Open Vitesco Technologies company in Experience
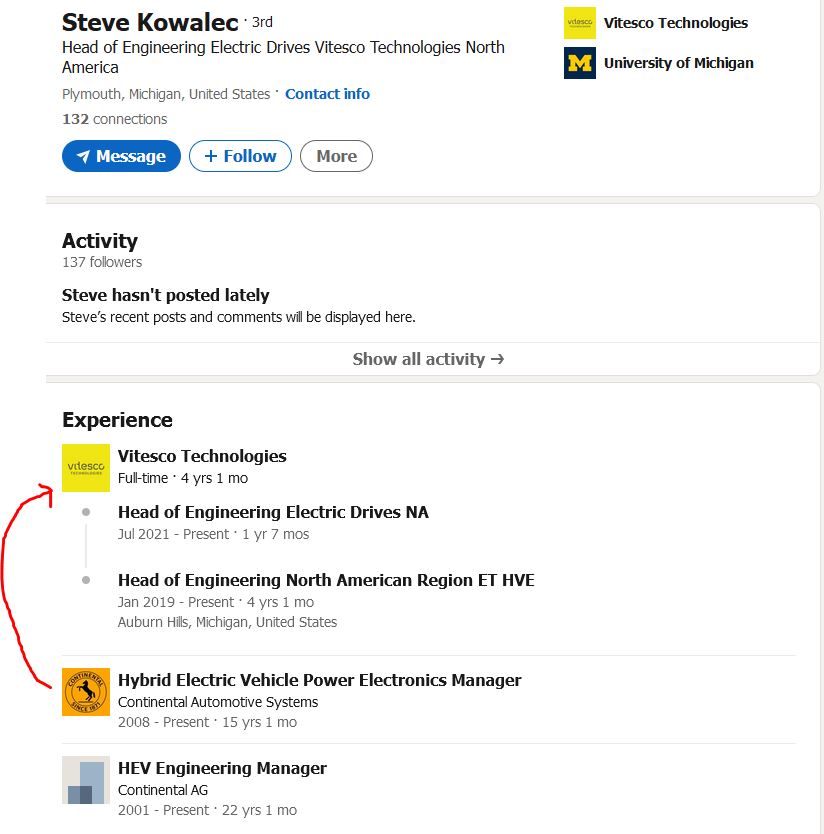Image resolution: width=824 pixels, height=834 pixels. click(202, 456)
